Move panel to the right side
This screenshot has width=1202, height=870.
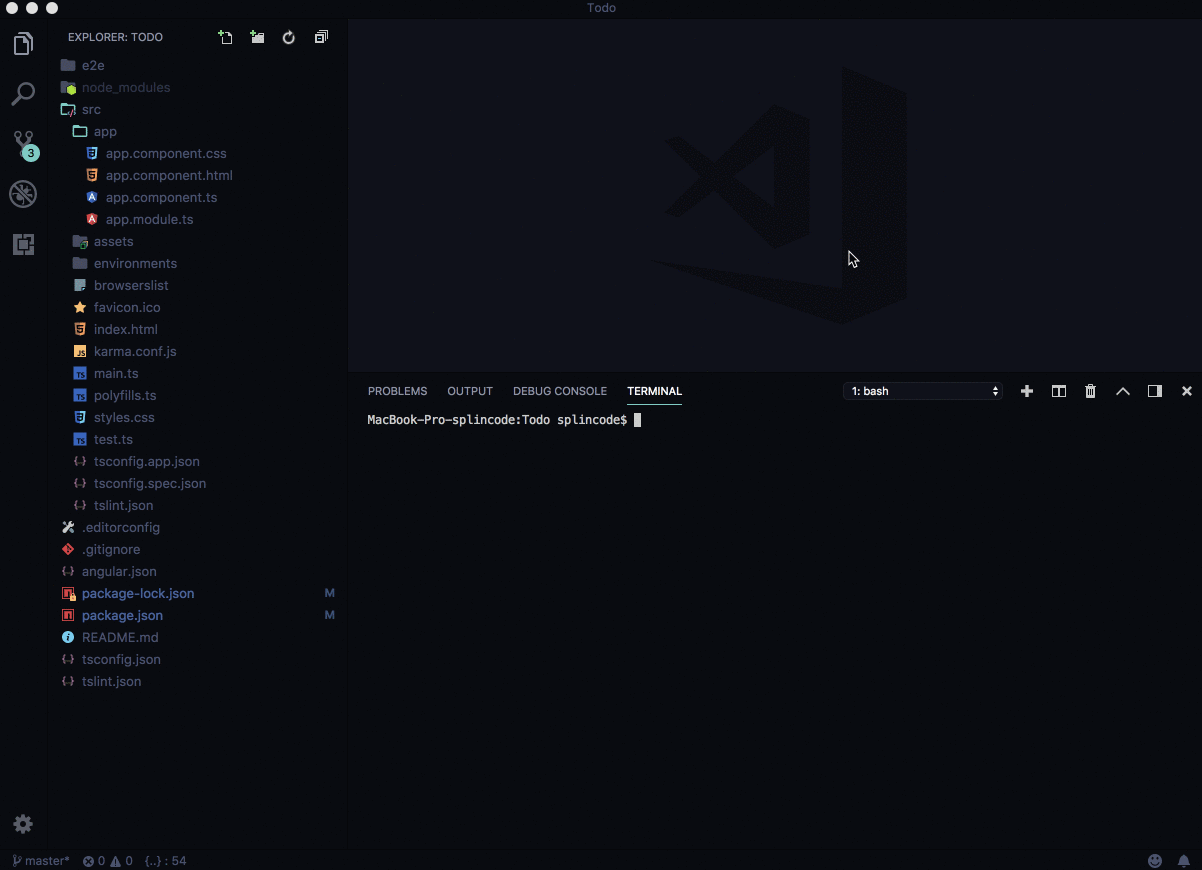[x=1155, y=391]
